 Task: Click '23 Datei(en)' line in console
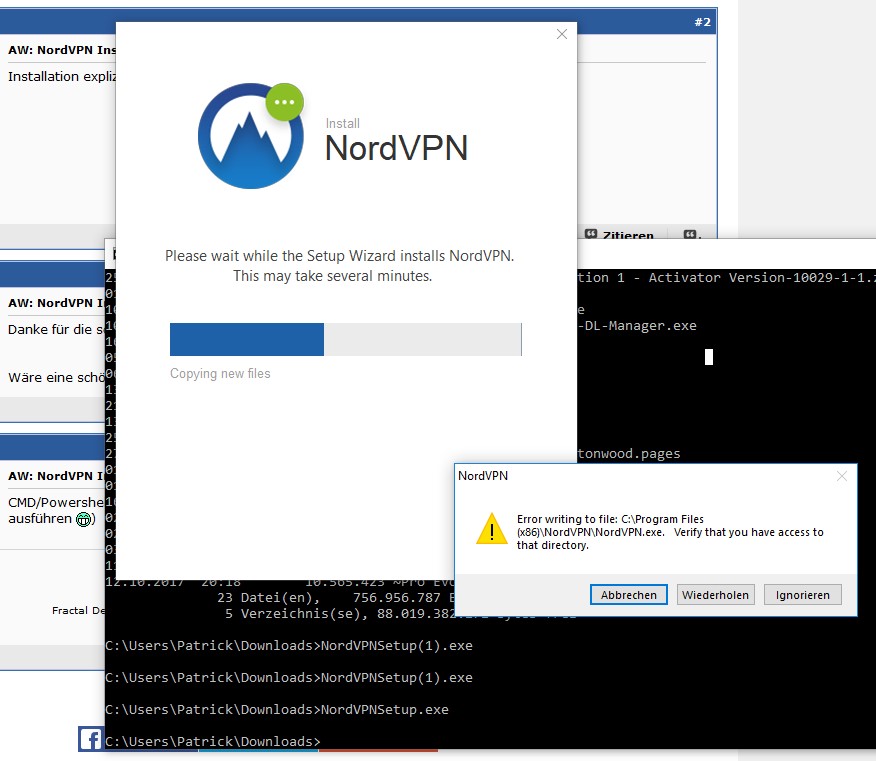pos(268,598)
